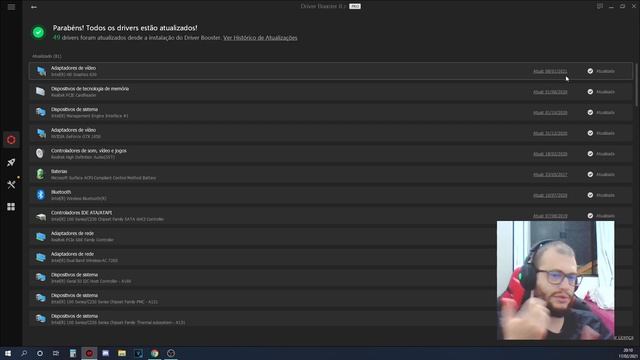
Task: Select the Dispositivos de tecnologia de memória row
Action: pyautogui.click(x=331, y=92)
